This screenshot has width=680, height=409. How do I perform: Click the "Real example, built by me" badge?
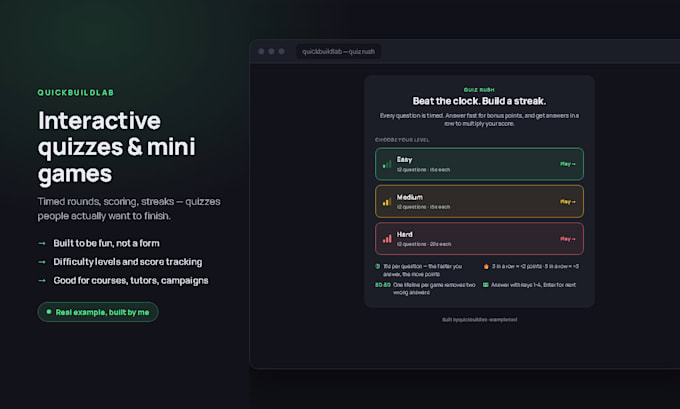click(x=98, y=312)
